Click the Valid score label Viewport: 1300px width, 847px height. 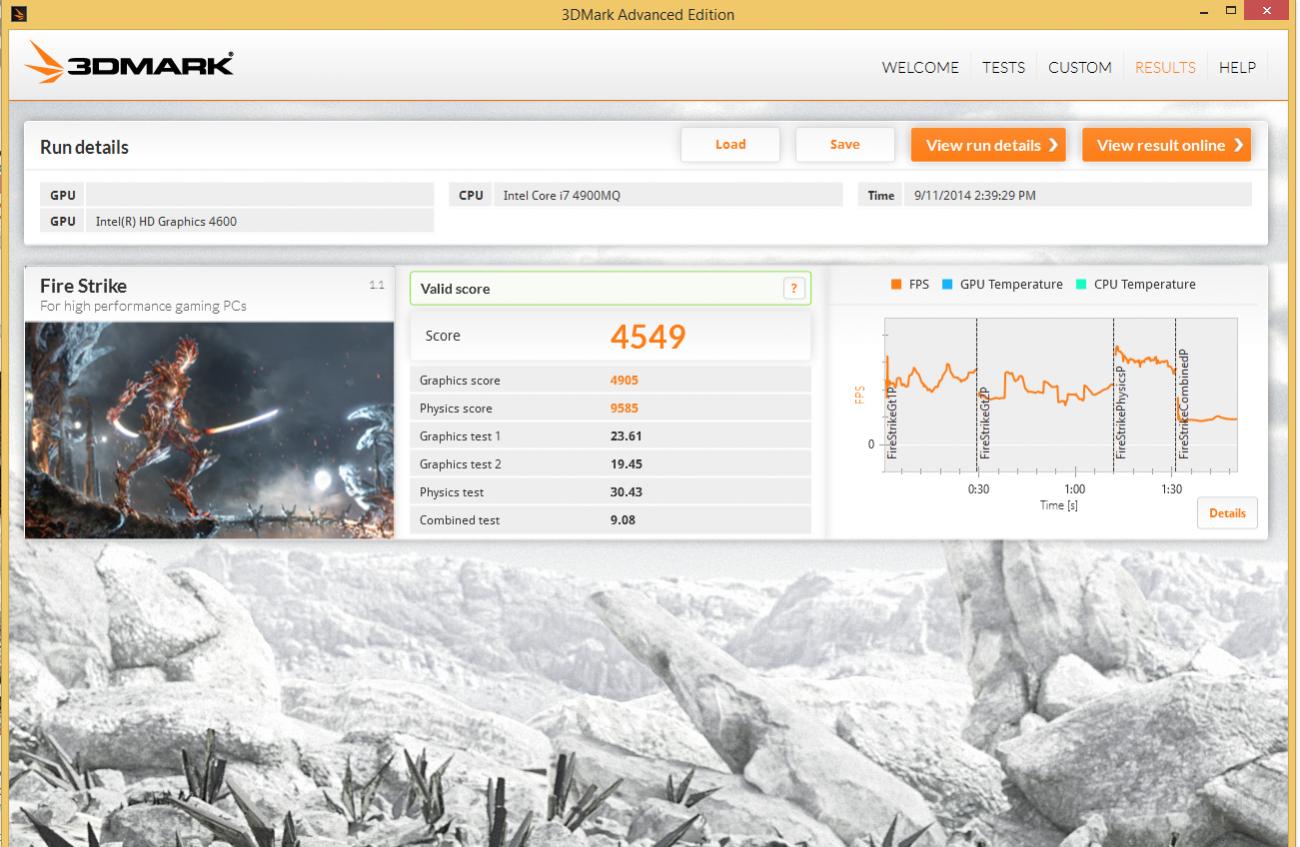click(x=455, y=289)
